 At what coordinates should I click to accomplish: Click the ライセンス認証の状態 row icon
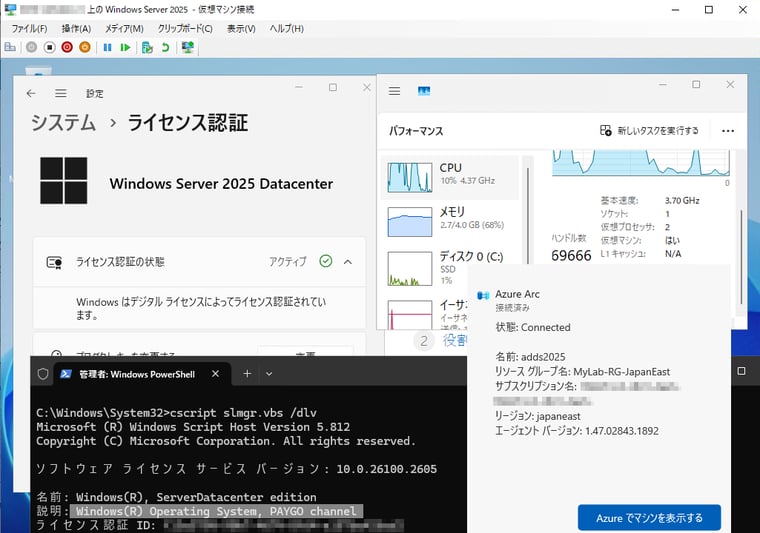(x=54, y=262)
